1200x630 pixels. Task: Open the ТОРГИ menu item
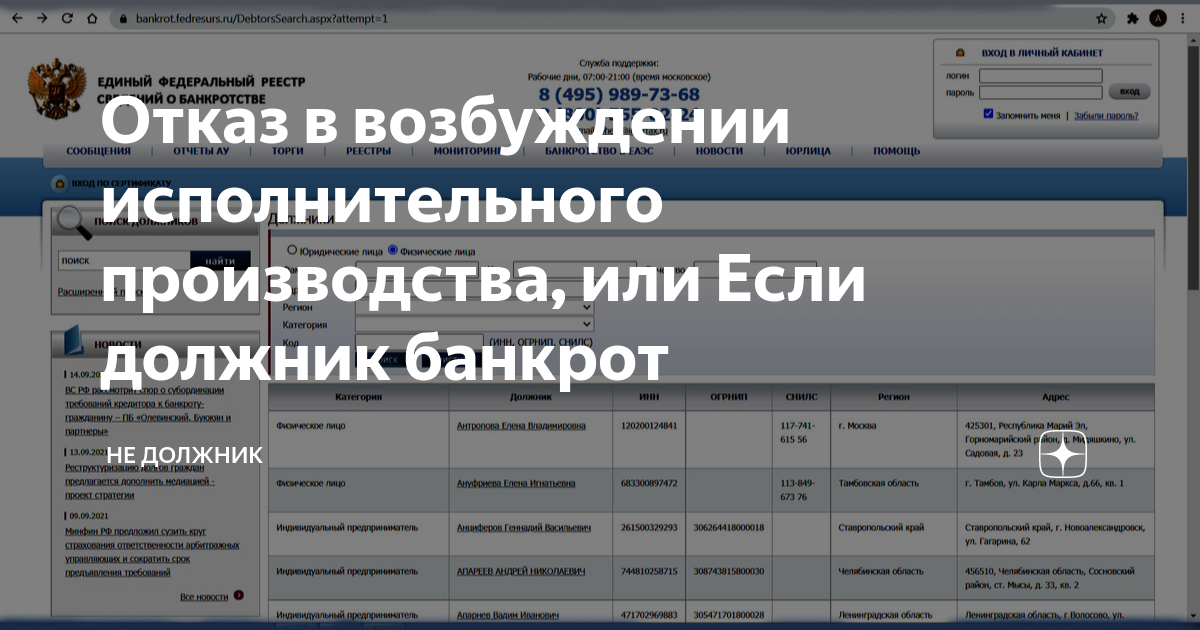coord(287,151)
